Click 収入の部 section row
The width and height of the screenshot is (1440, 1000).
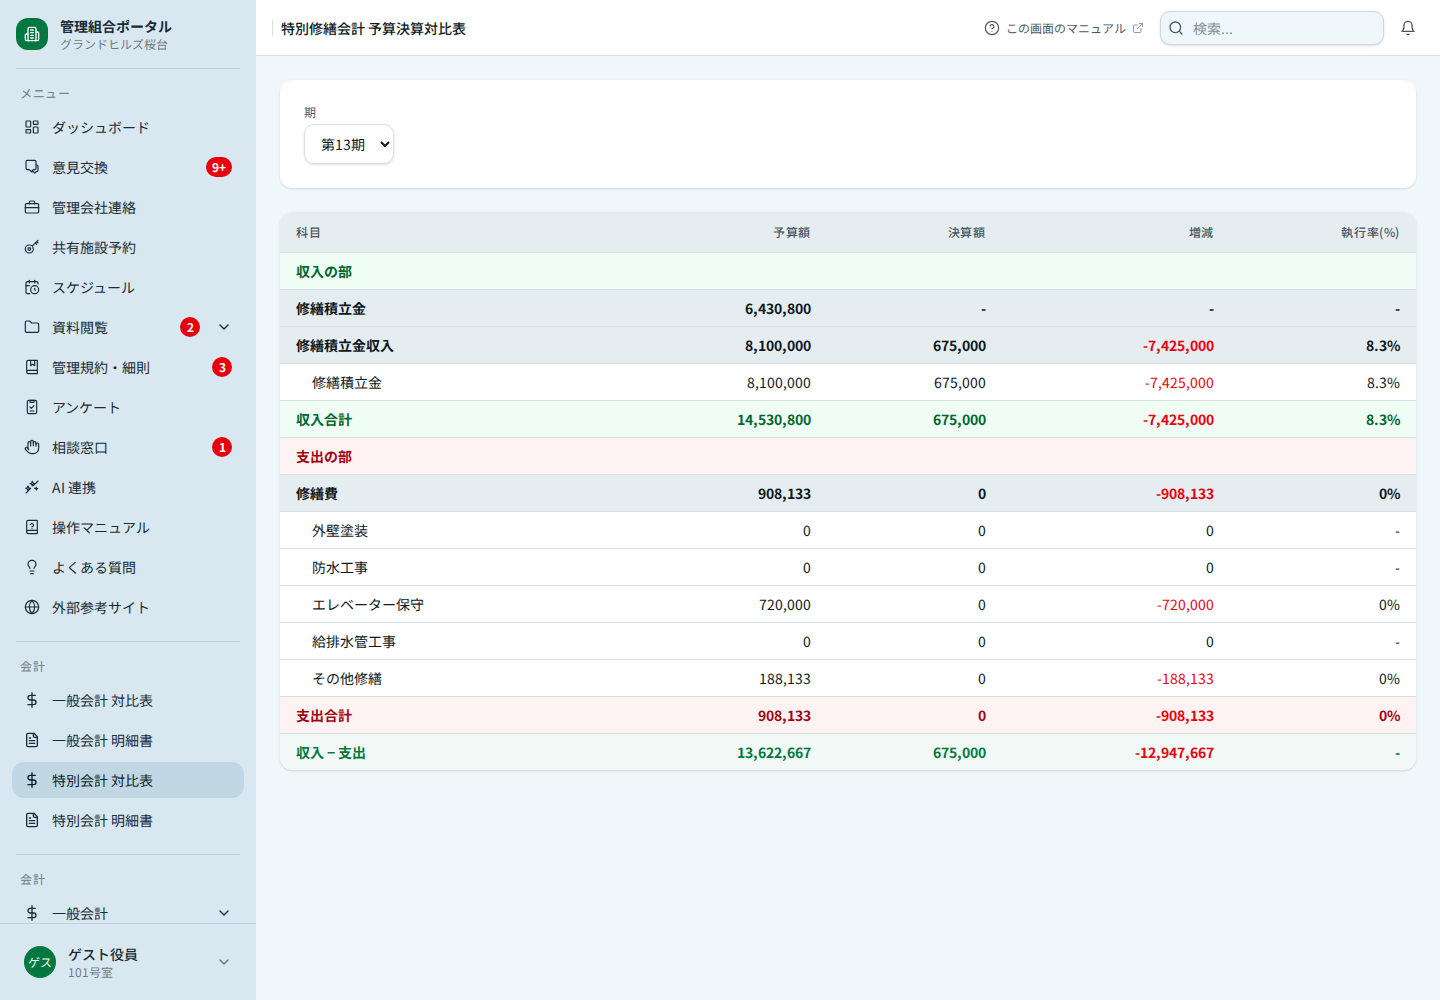tap(848, 271)
